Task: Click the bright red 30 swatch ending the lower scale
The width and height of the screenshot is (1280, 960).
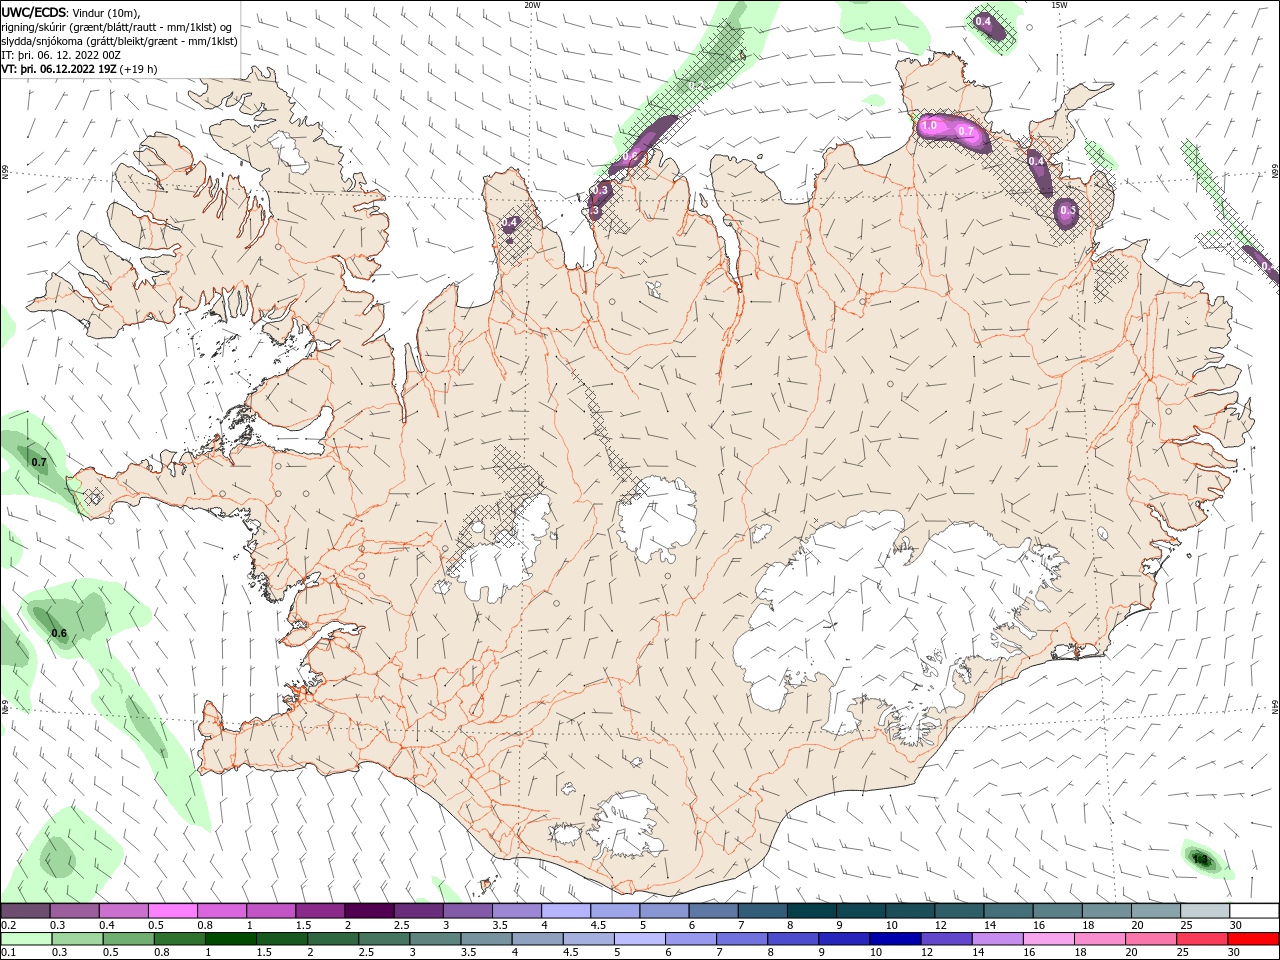Action: point(1255,939)
